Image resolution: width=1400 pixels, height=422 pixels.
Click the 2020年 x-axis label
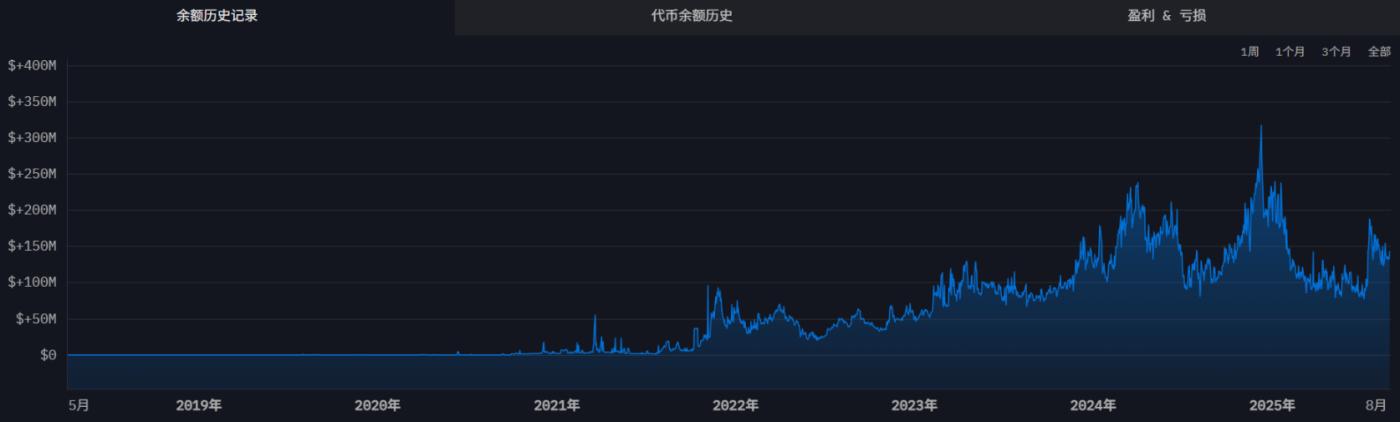(x=378, y=405)
